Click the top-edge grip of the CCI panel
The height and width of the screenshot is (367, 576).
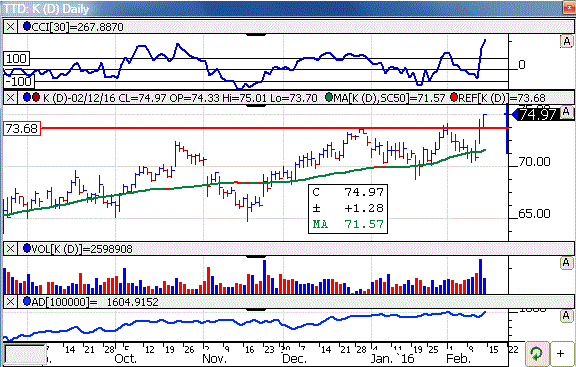point(256,35)
